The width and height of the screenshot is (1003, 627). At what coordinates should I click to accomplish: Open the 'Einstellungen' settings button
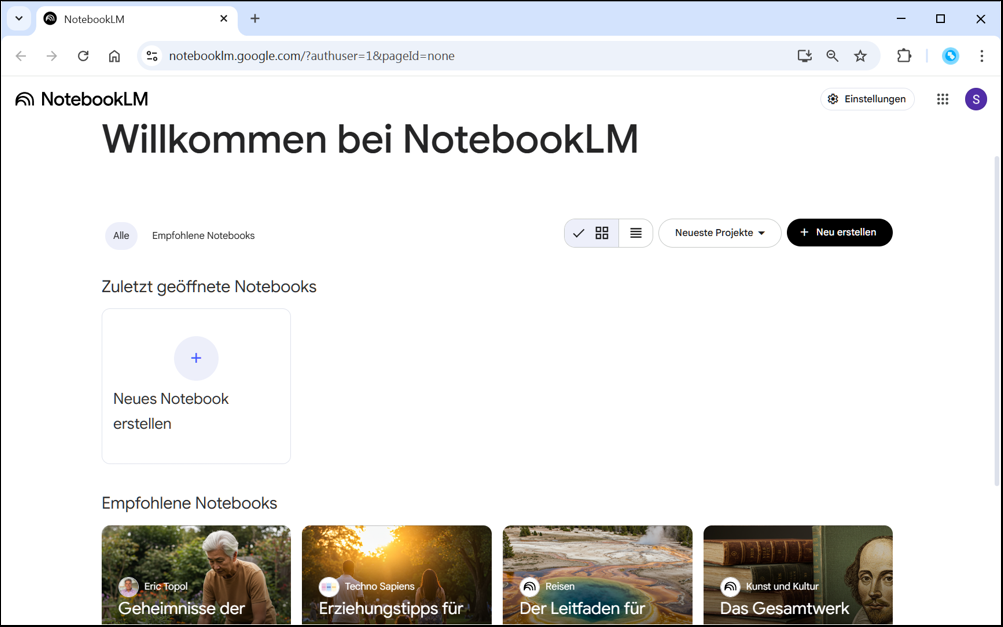pyautogui.click(x=867, y=99)
